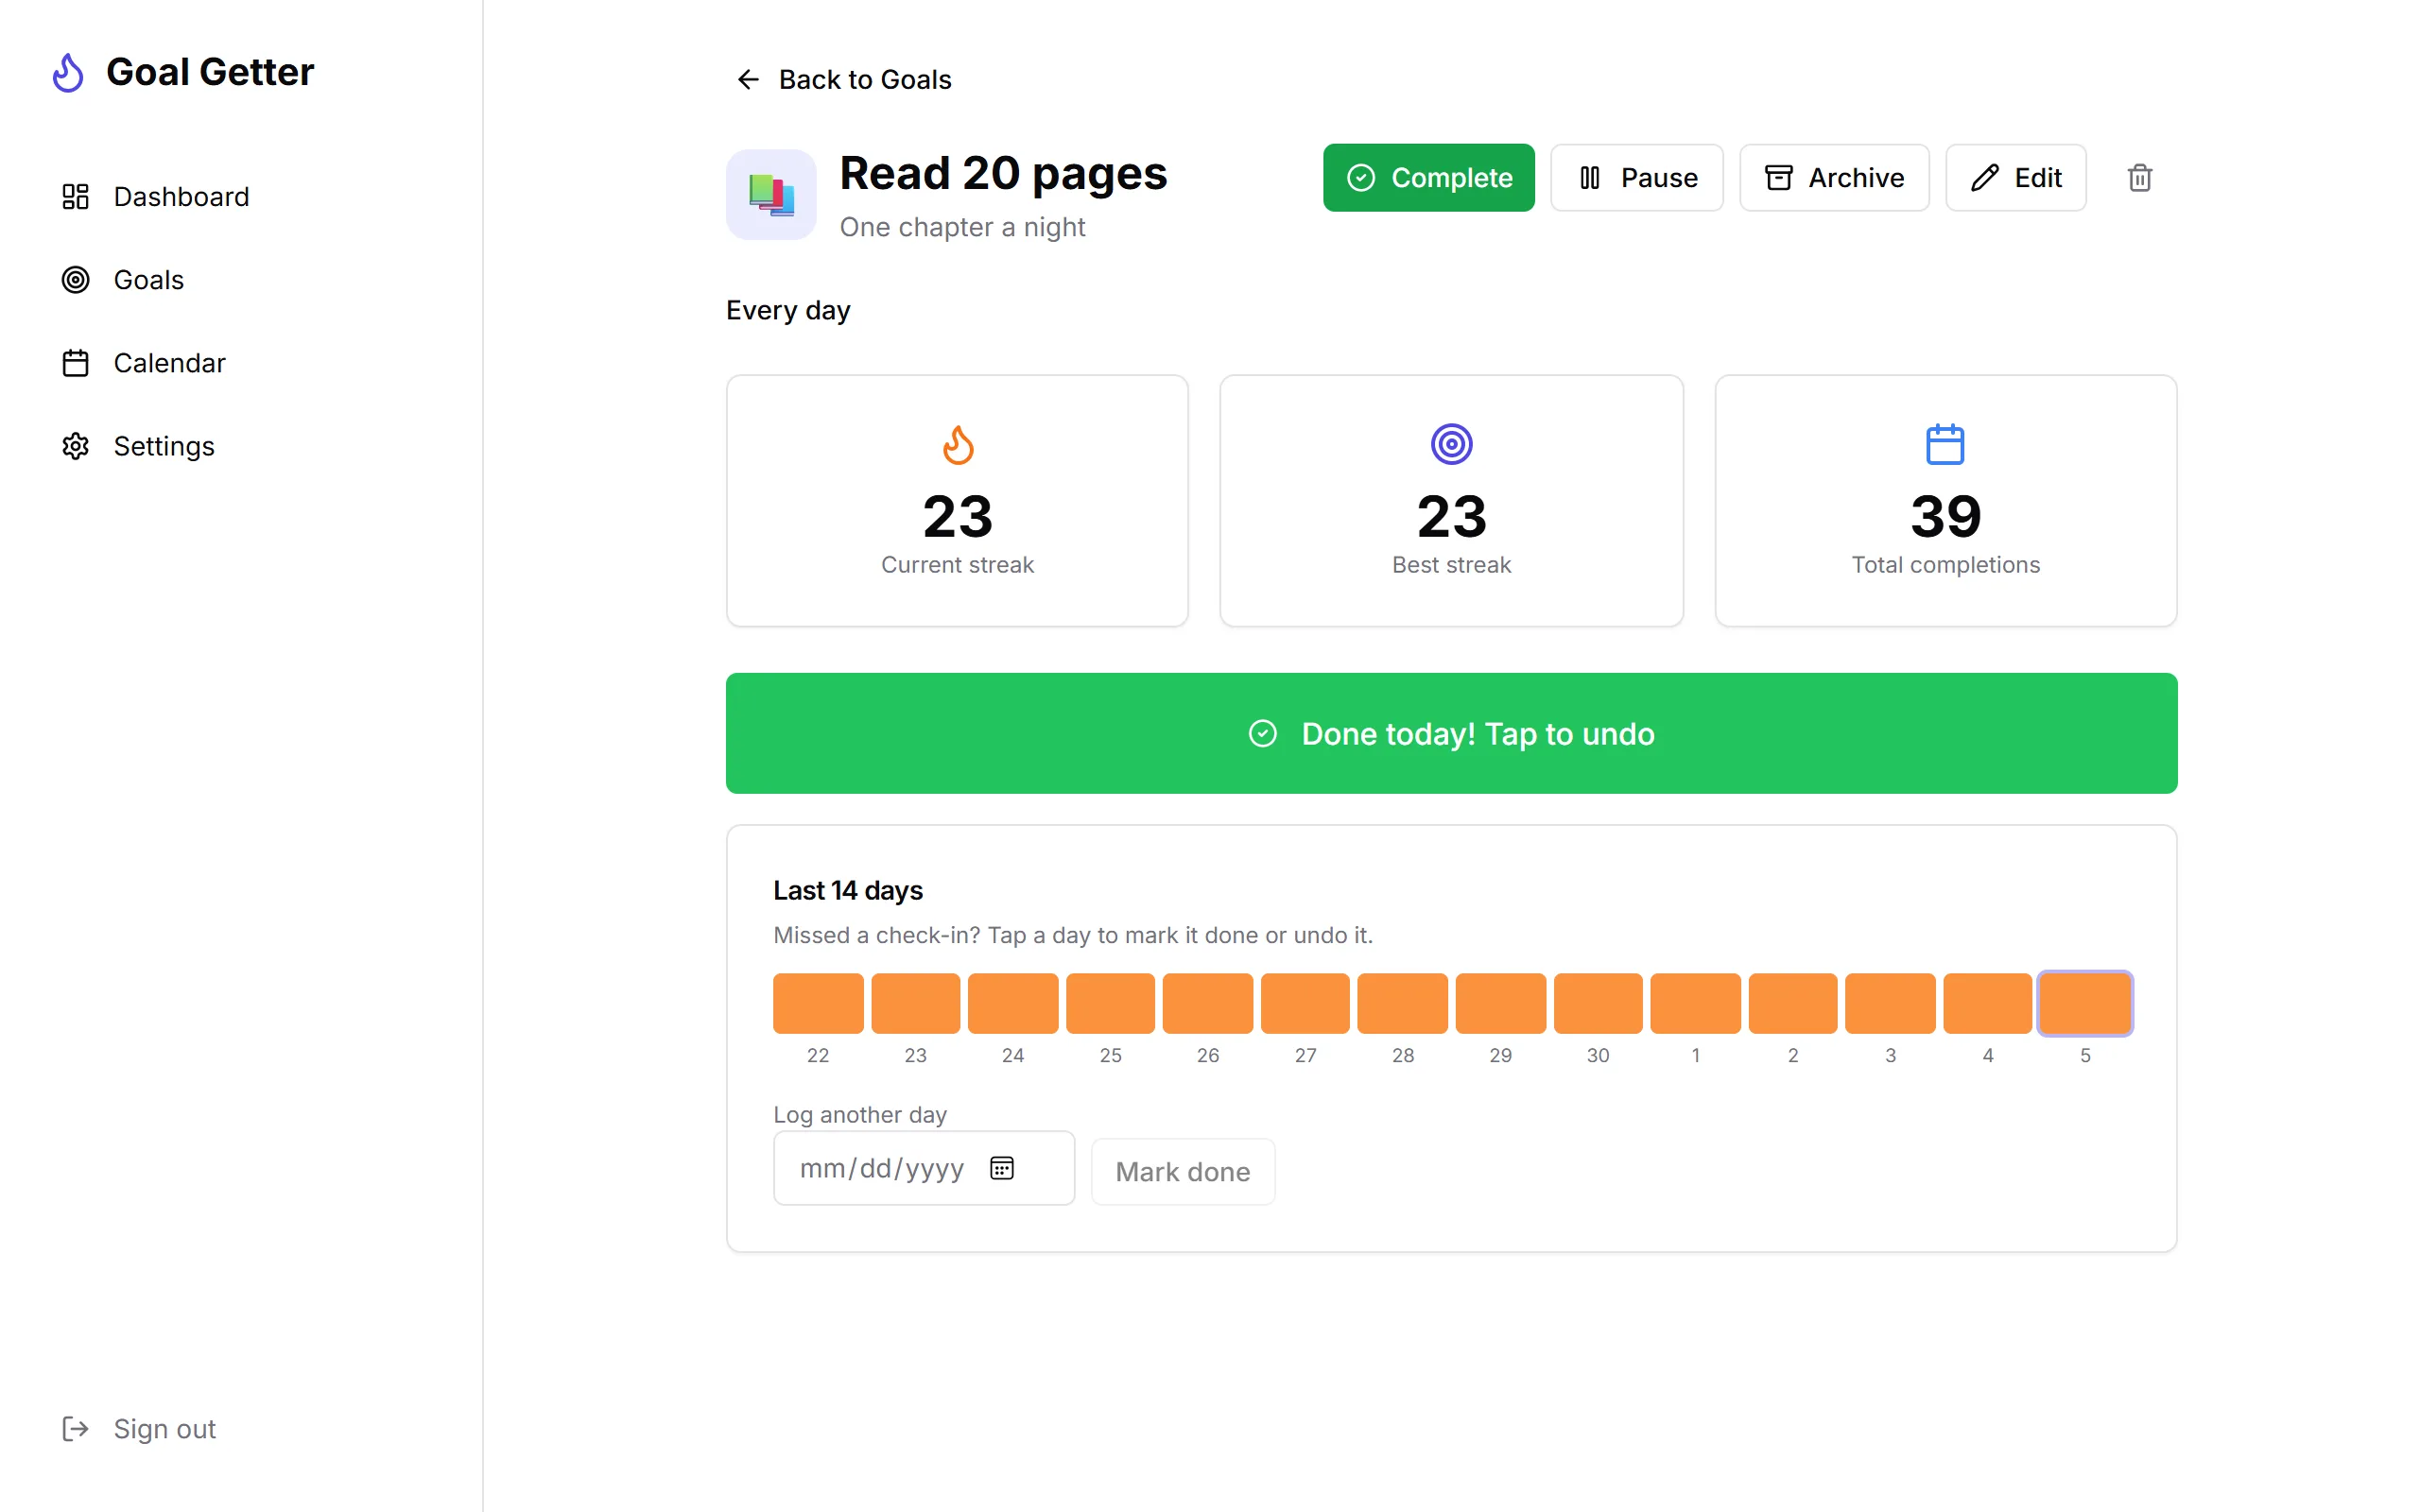Toggle highlighted day 5 square

coord(2085,1003)
